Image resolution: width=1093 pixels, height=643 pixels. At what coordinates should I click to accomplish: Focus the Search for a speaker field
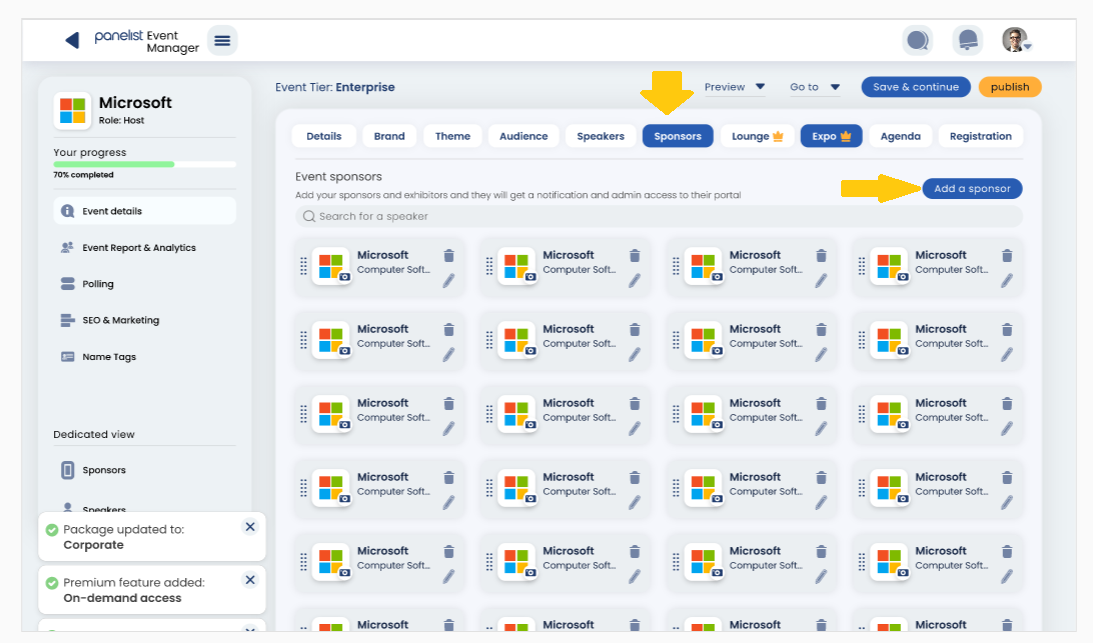(x=659, y=216)
